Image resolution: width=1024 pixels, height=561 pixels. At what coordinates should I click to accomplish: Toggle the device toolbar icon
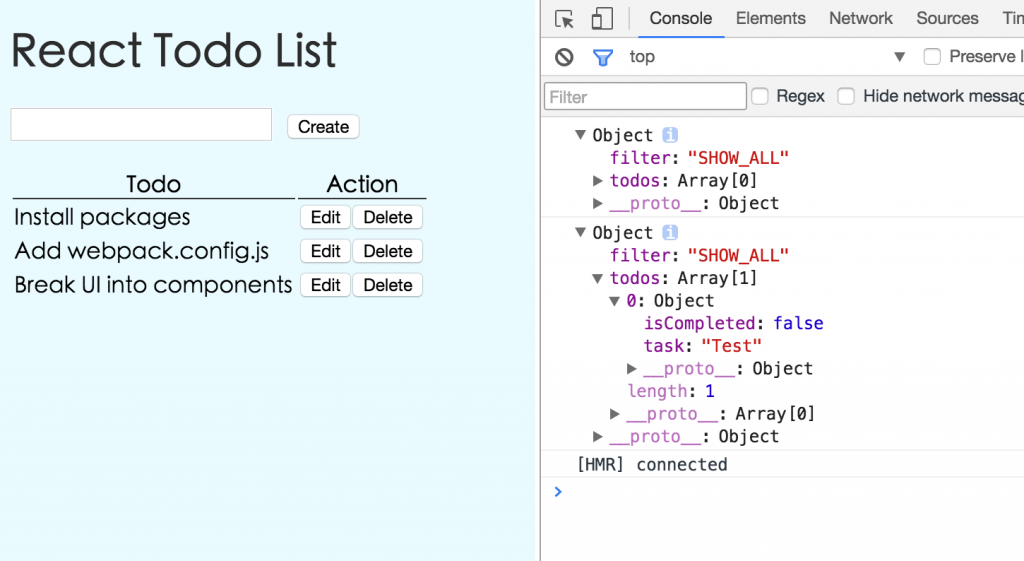coord(601,19)
